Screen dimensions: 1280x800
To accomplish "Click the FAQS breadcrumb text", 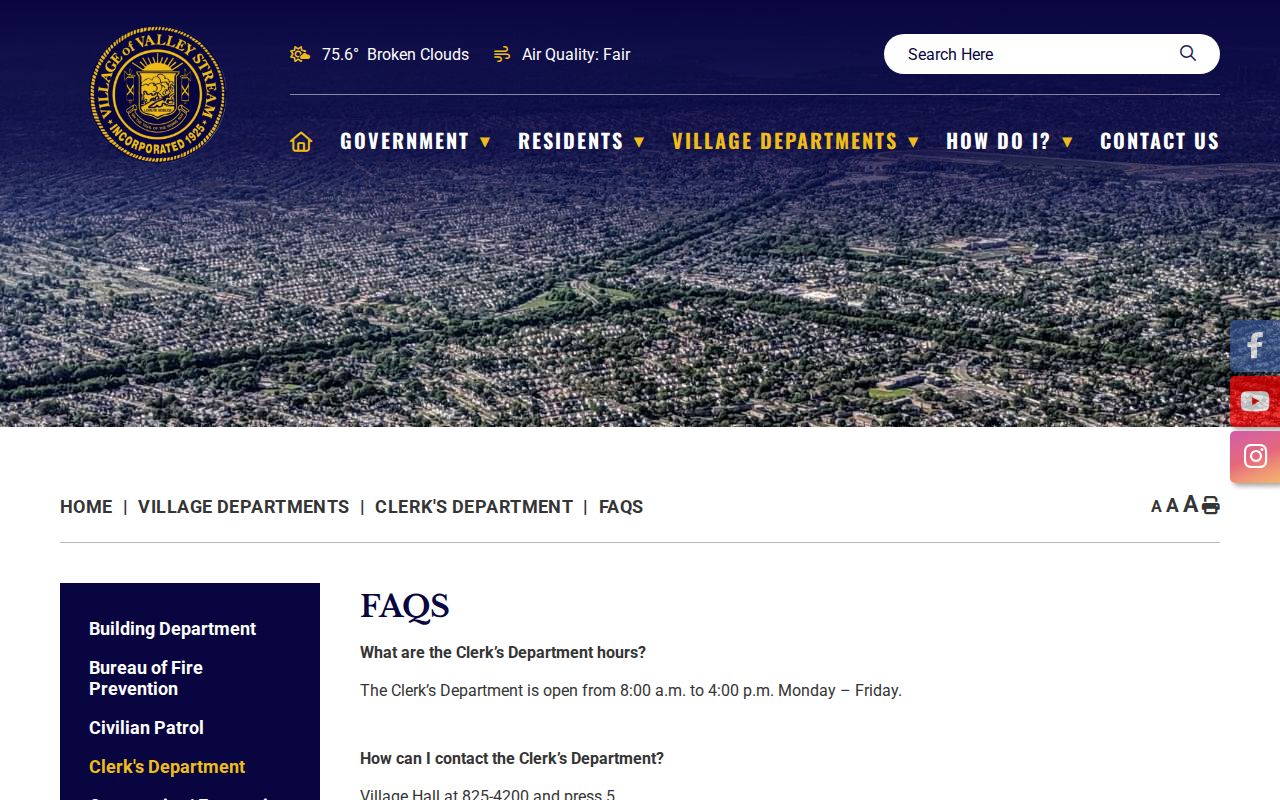I will (621, 507).
